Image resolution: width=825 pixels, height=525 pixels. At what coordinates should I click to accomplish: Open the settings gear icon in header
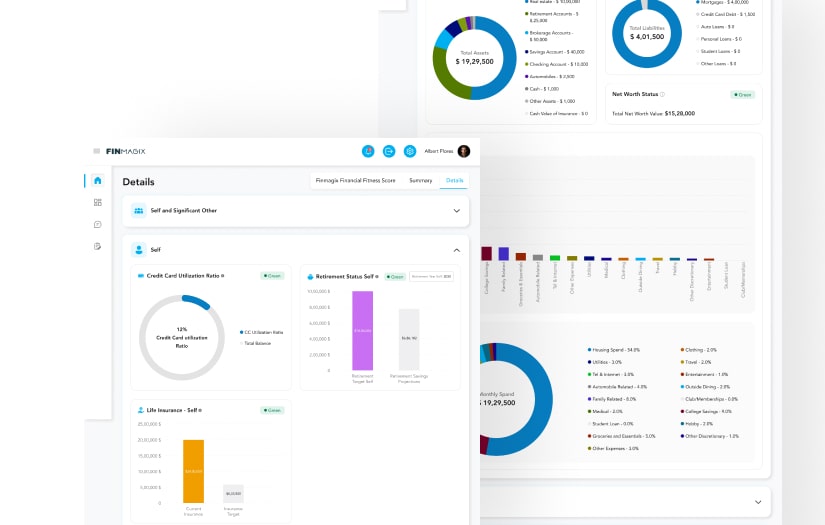(410, 151)
